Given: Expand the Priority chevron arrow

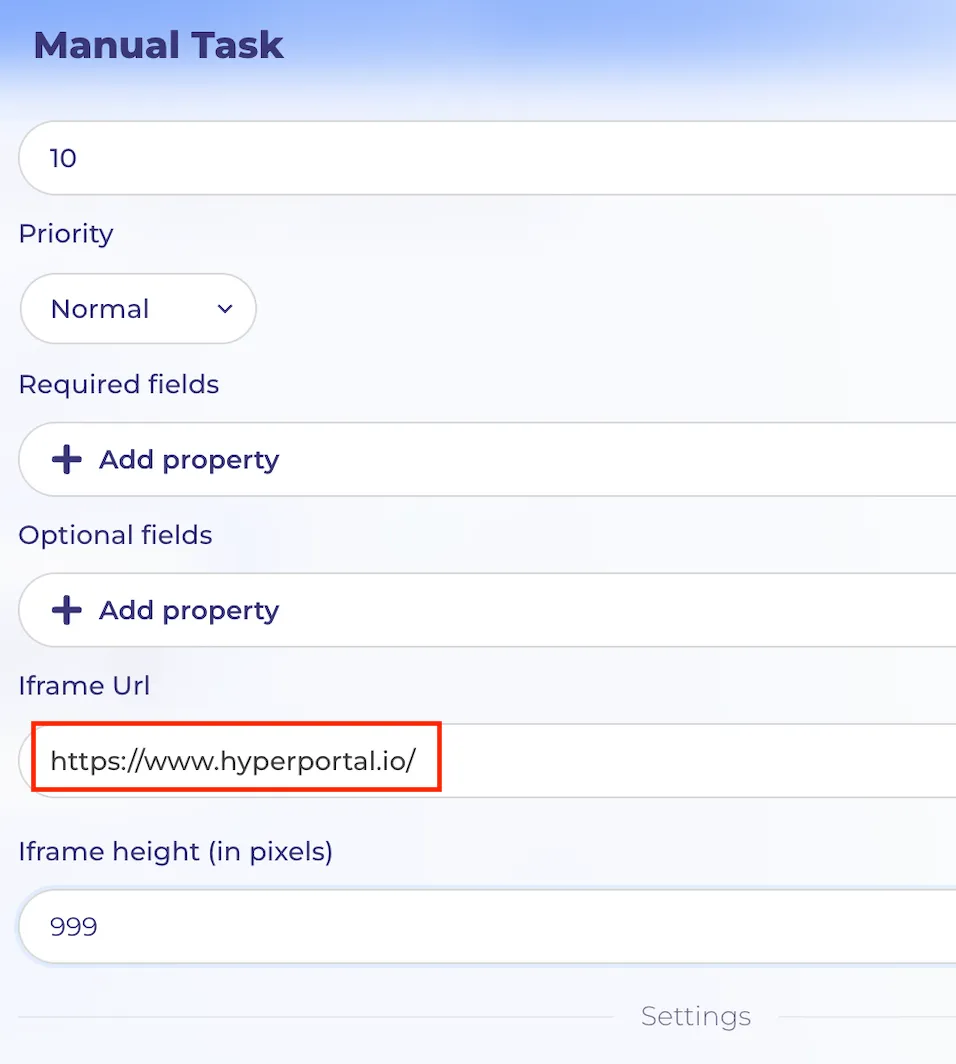Looking at the screenshot, I should click(x=225, y=309).
